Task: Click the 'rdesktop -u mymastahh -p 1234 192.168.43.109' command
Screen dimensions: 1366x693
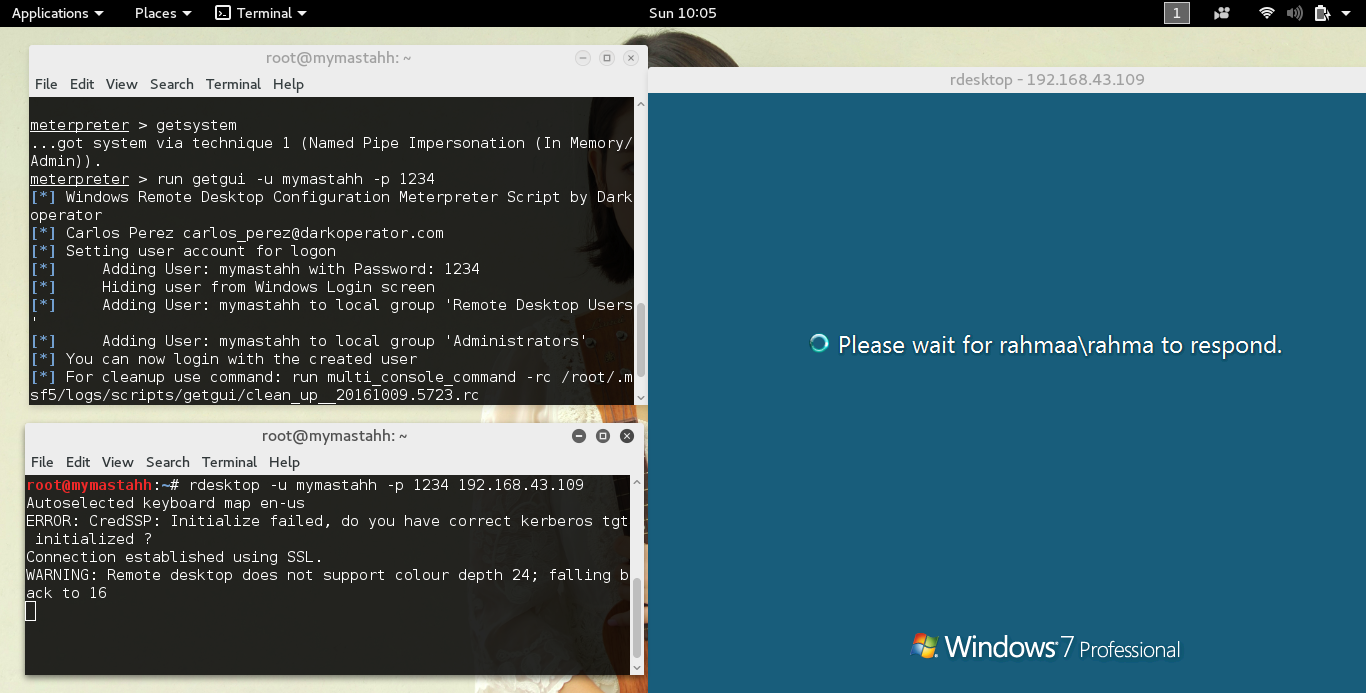Action: 386,485
